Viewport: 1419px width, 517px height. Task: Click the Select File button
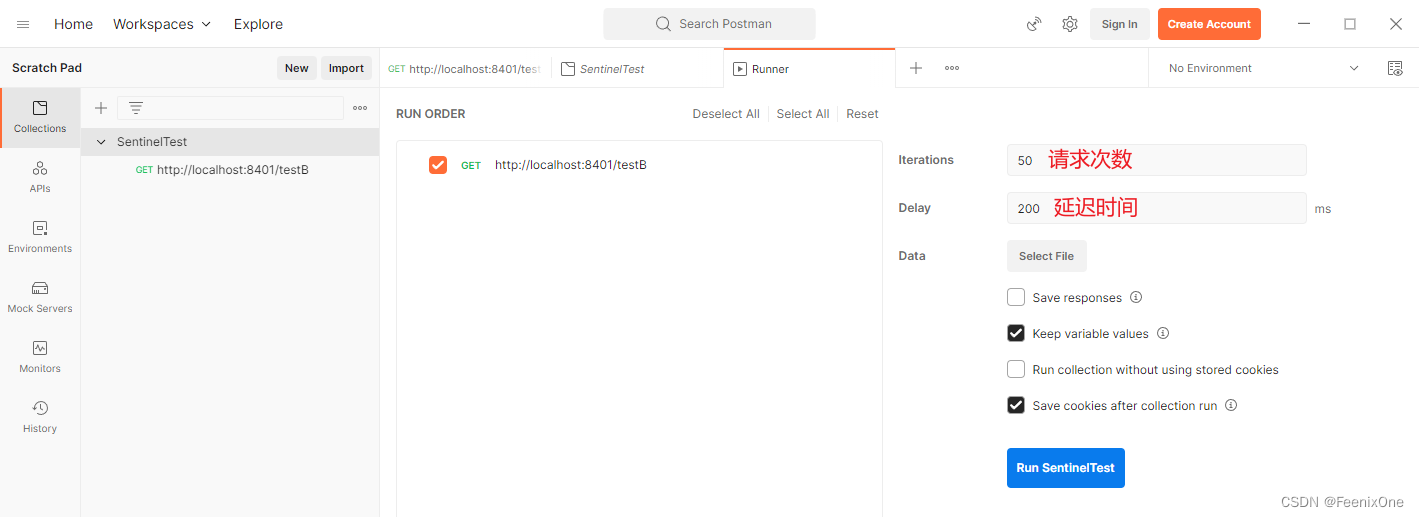click(x=1046, y=256)
